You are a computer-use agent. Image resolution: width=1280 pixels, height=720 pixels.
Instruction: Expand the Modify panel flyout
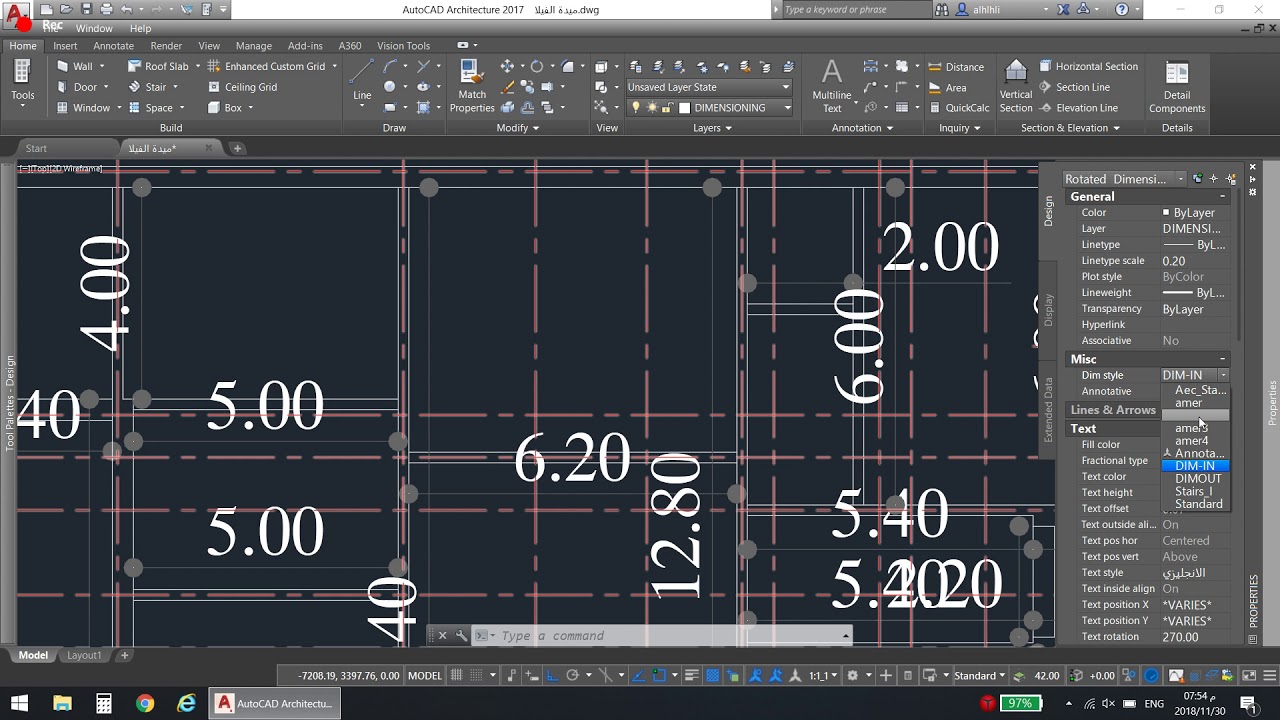(518, 128)
